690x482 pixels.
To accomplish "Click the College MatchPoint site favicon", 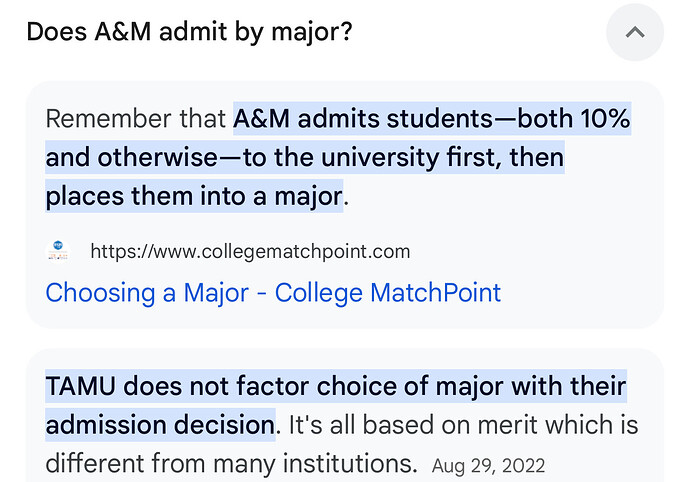I will pos(58,252).
